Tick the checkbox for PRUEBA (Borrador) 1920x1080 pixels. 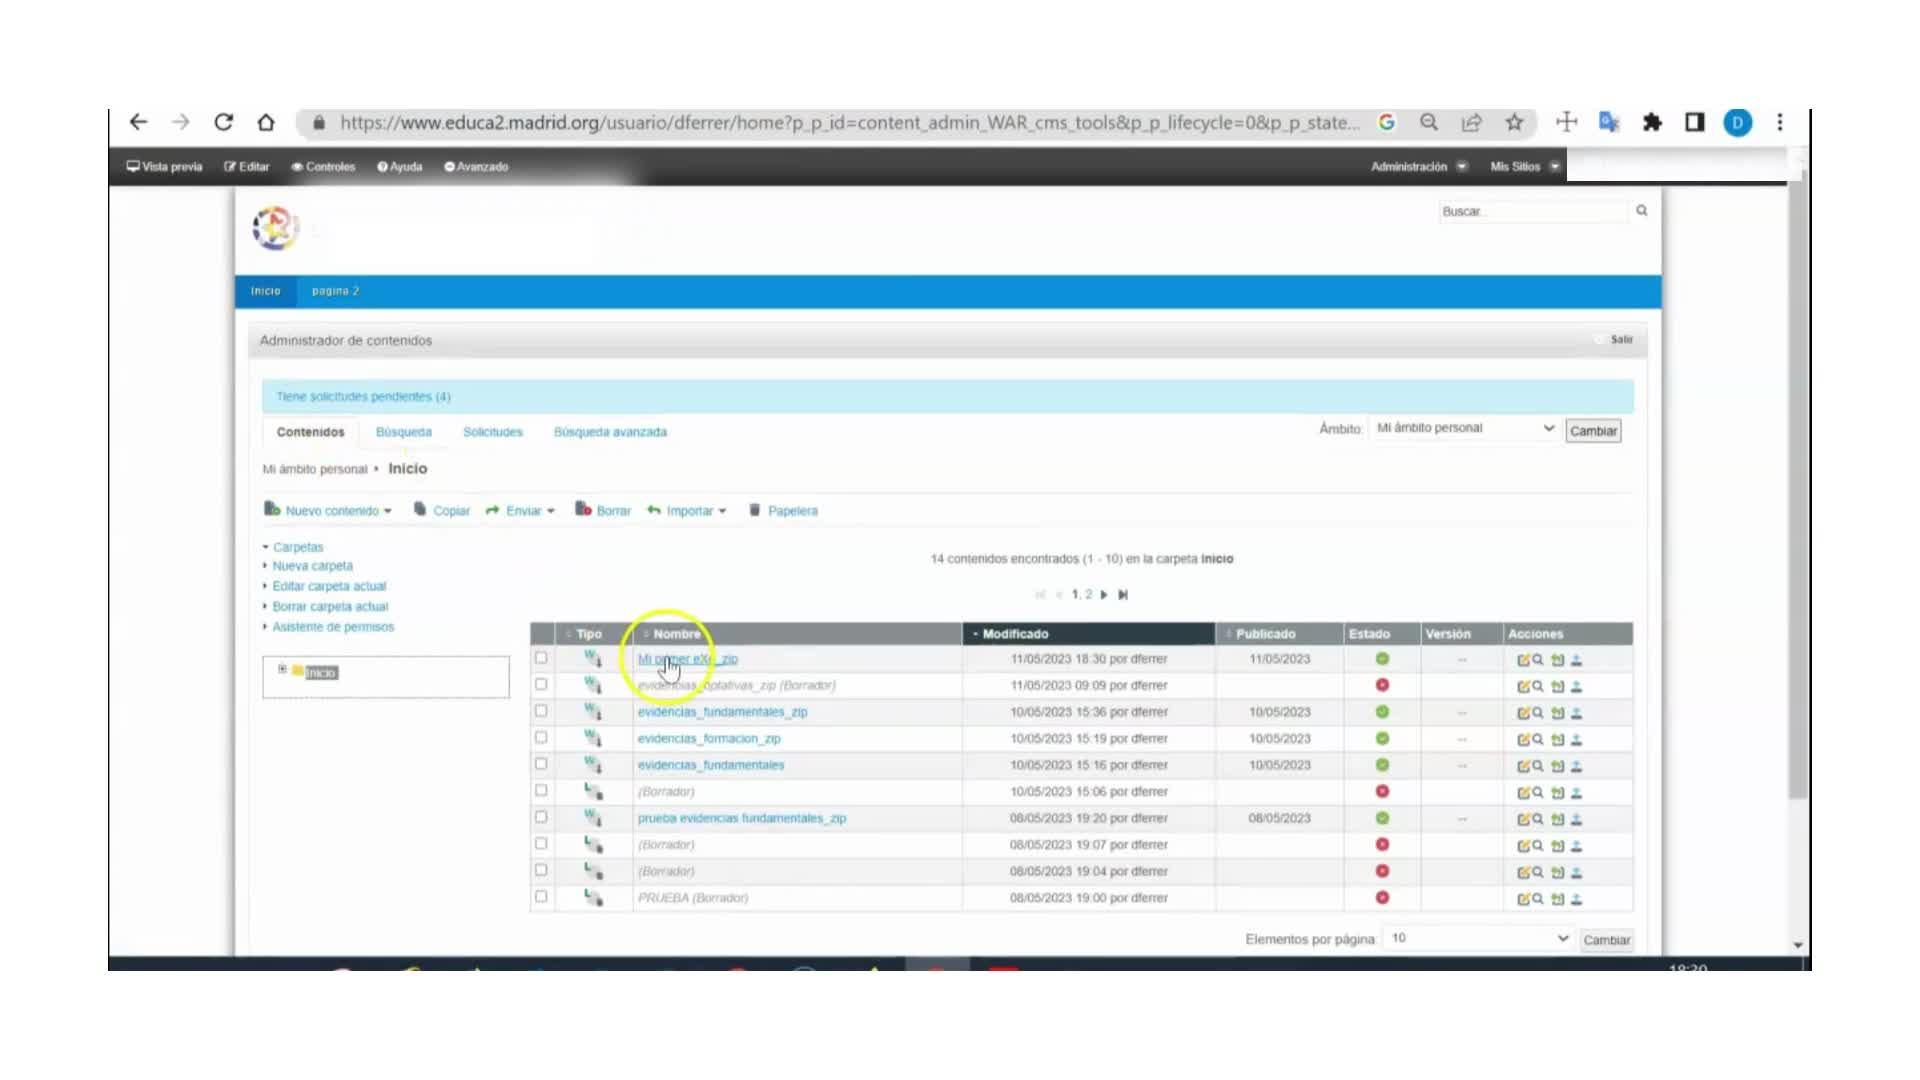(x=541, y=897)
